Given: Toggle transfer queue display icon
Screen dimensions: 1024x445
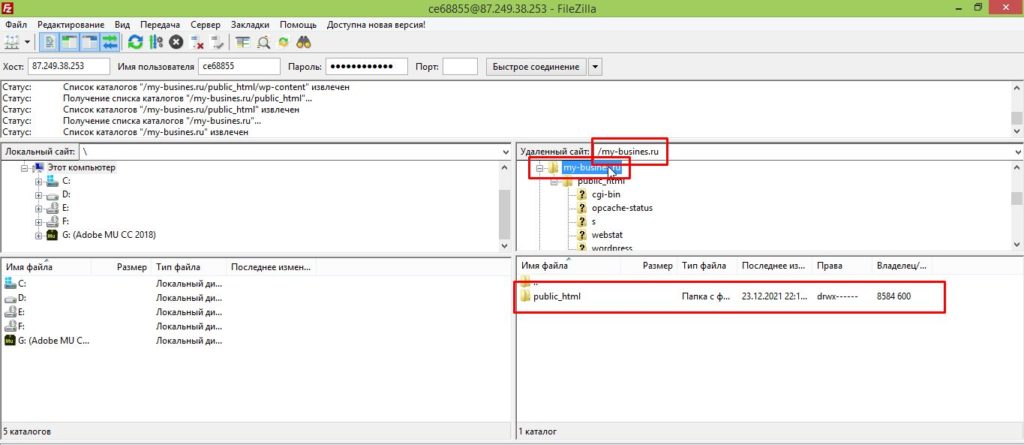Looking at the screenshot, I should 109,42.
